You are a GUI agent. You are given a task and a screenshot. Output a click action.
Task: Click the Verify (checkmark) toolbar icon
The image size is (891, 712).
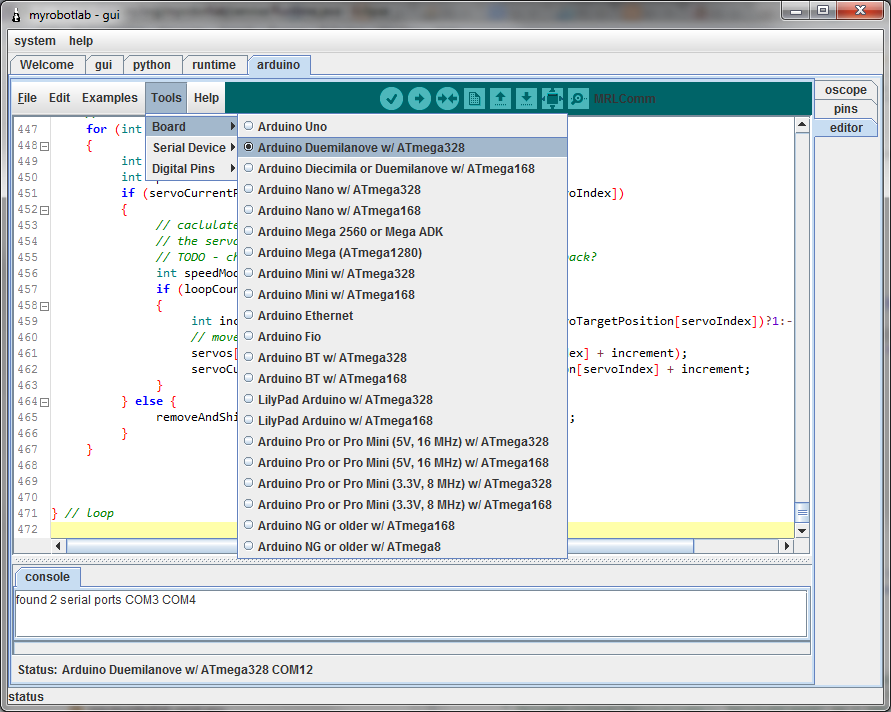392,99
